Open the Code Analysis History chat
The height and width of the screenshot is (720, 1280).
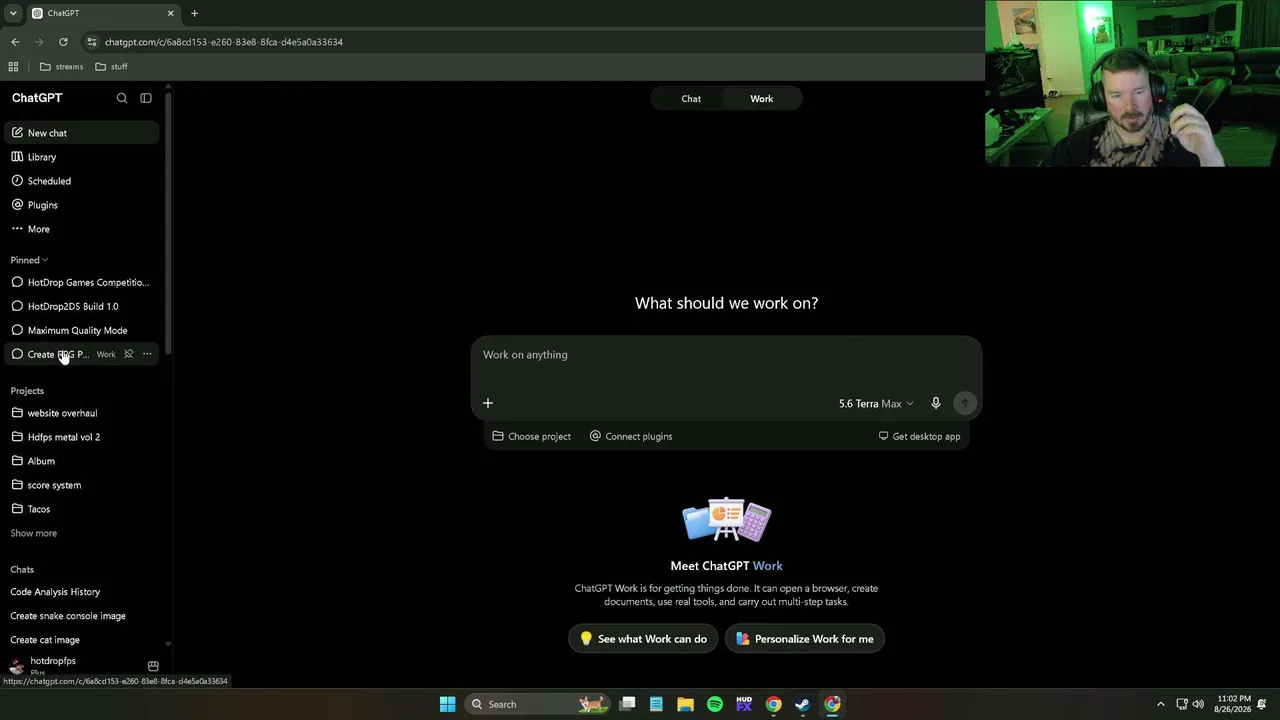tap(80, 592)
